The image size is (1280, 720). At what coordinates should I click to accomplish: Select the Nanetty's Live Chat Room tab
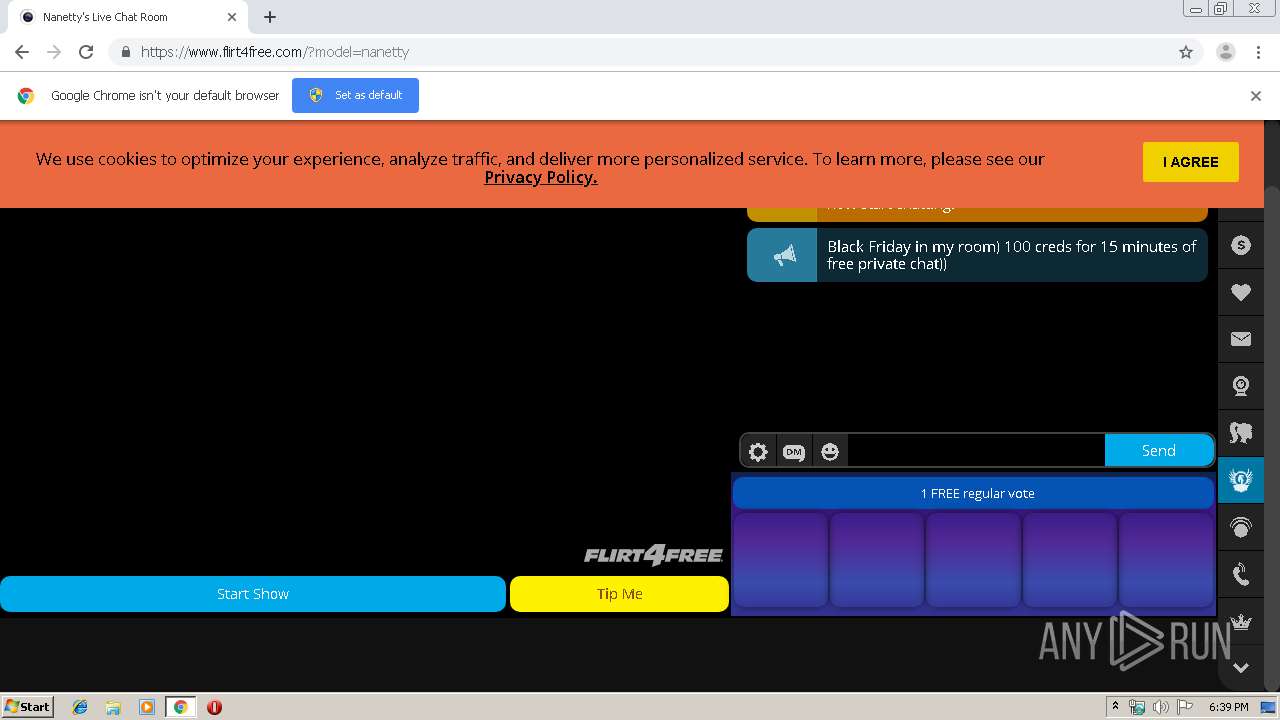click(x=125, y=17)
